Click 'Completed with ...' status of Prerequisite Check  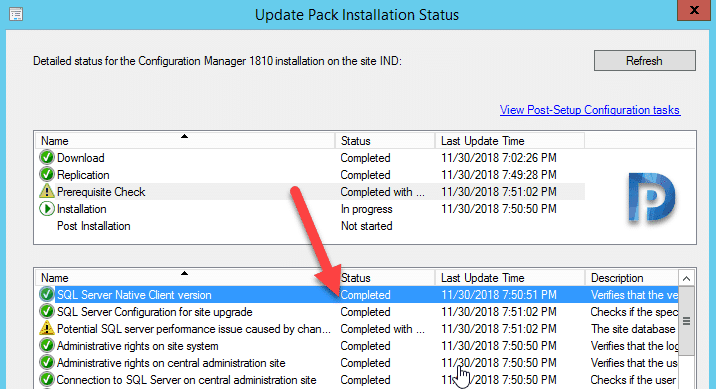pyautogui.click(x=383, y=192)
